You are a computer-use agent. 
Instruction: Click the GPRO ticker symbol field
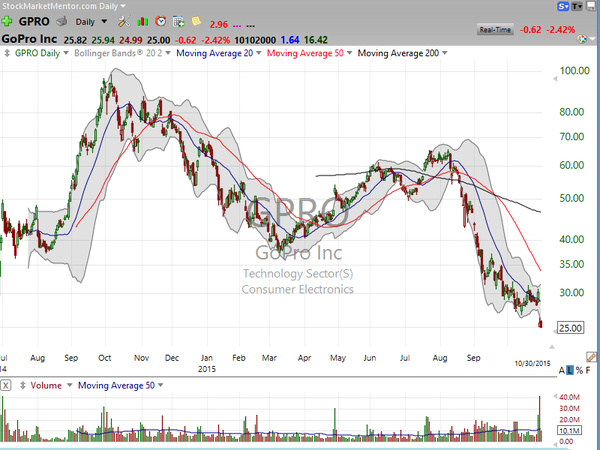(x=34, y=21)
